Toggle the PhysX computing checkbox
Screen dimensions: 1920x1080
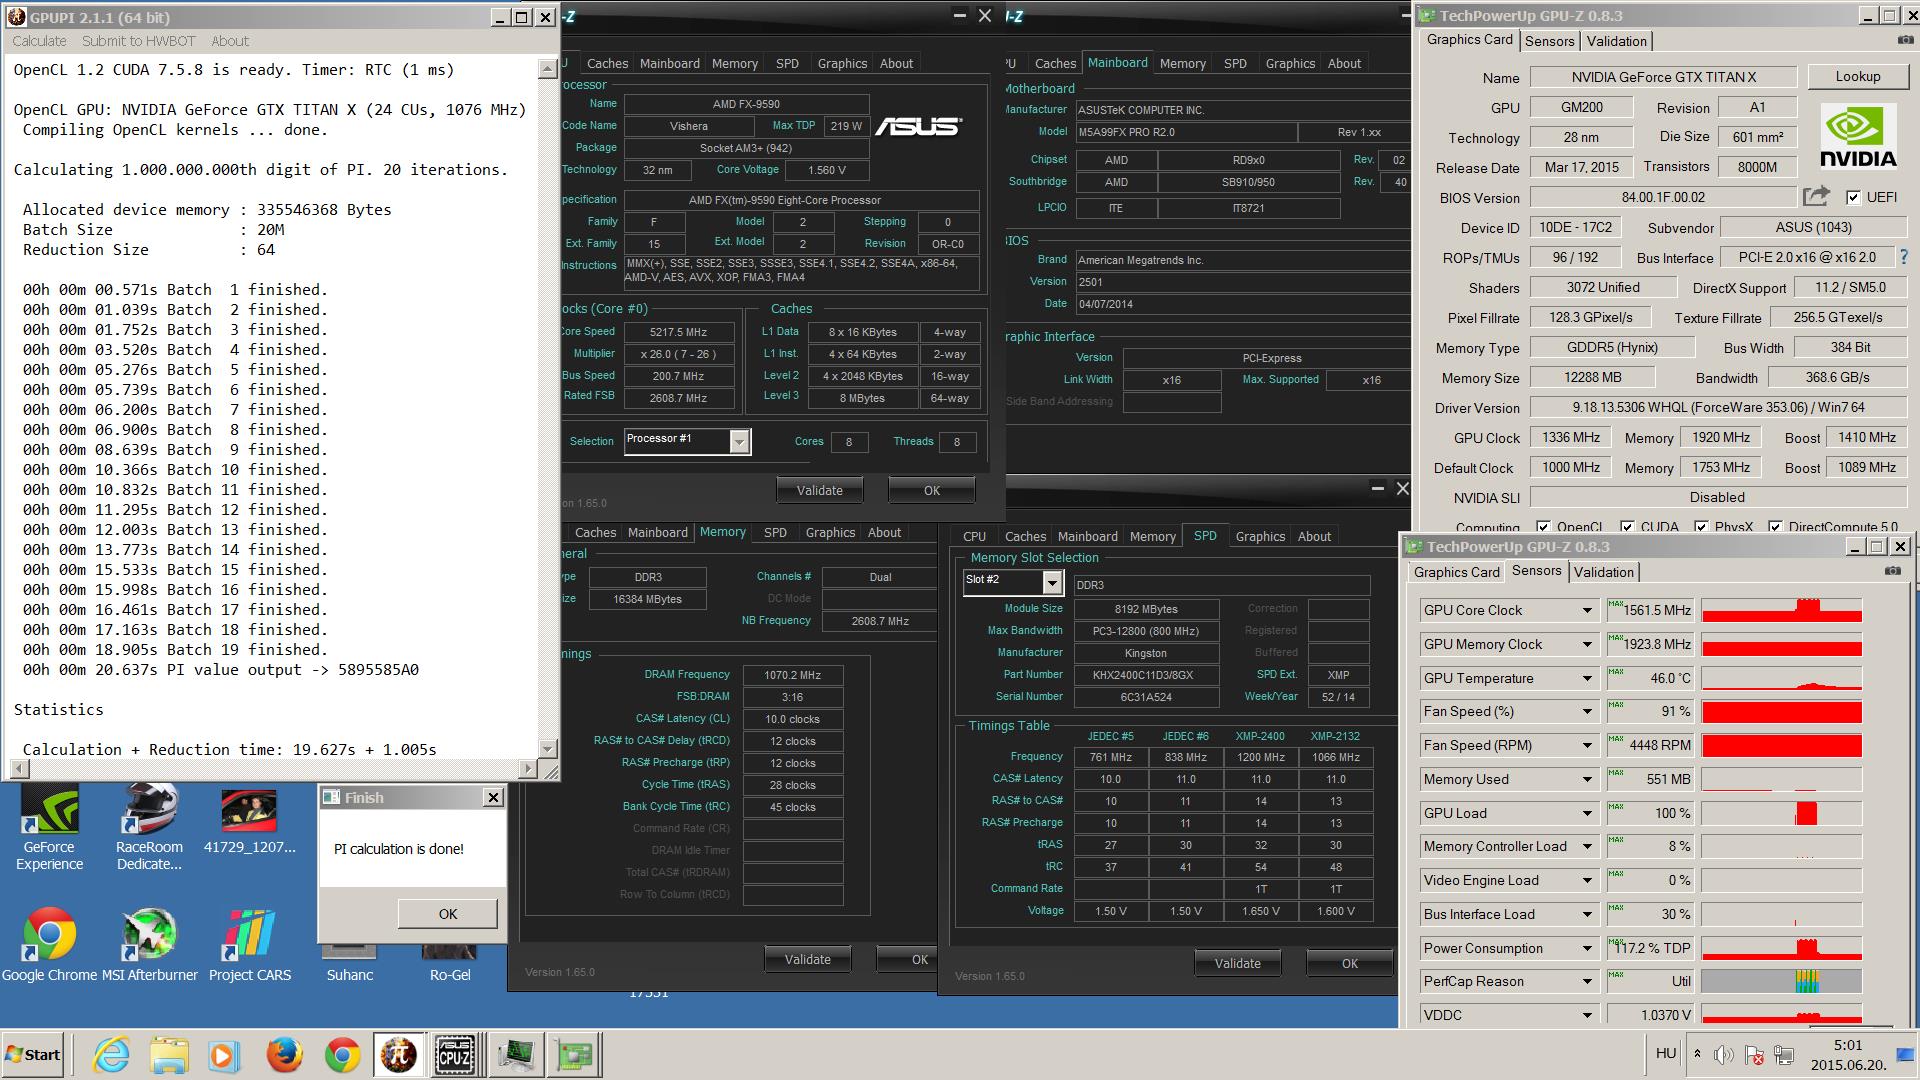(1701, 527)
